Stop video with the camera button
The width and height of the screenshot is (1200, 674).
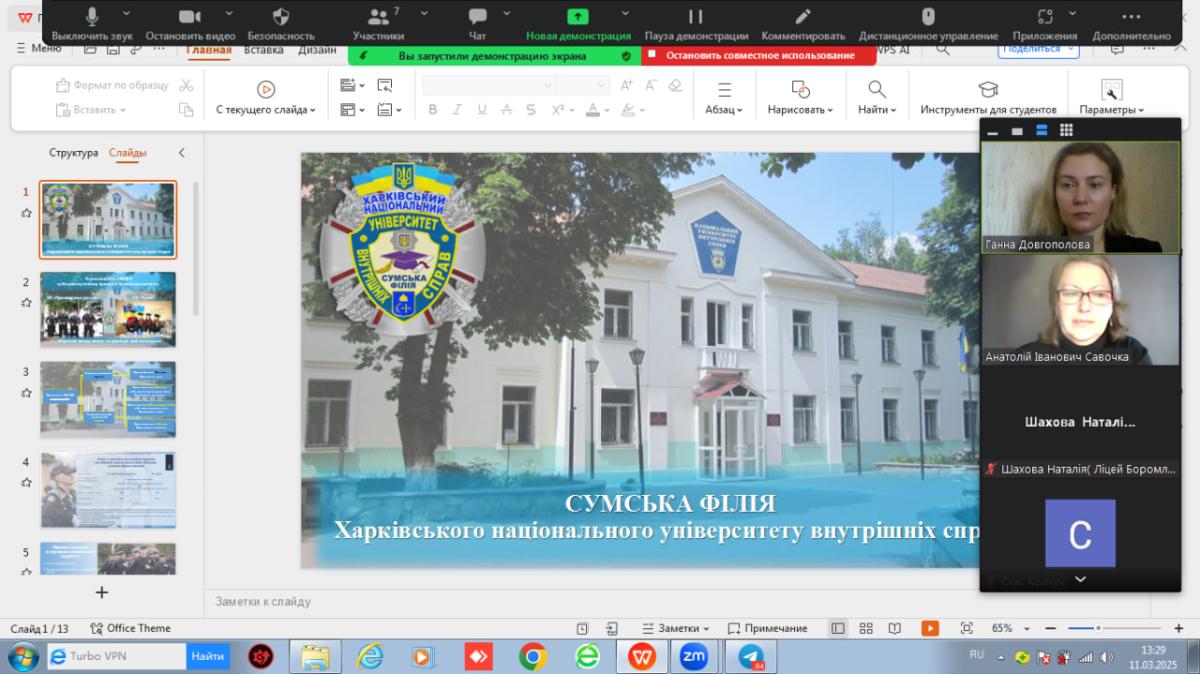[189, 17]
